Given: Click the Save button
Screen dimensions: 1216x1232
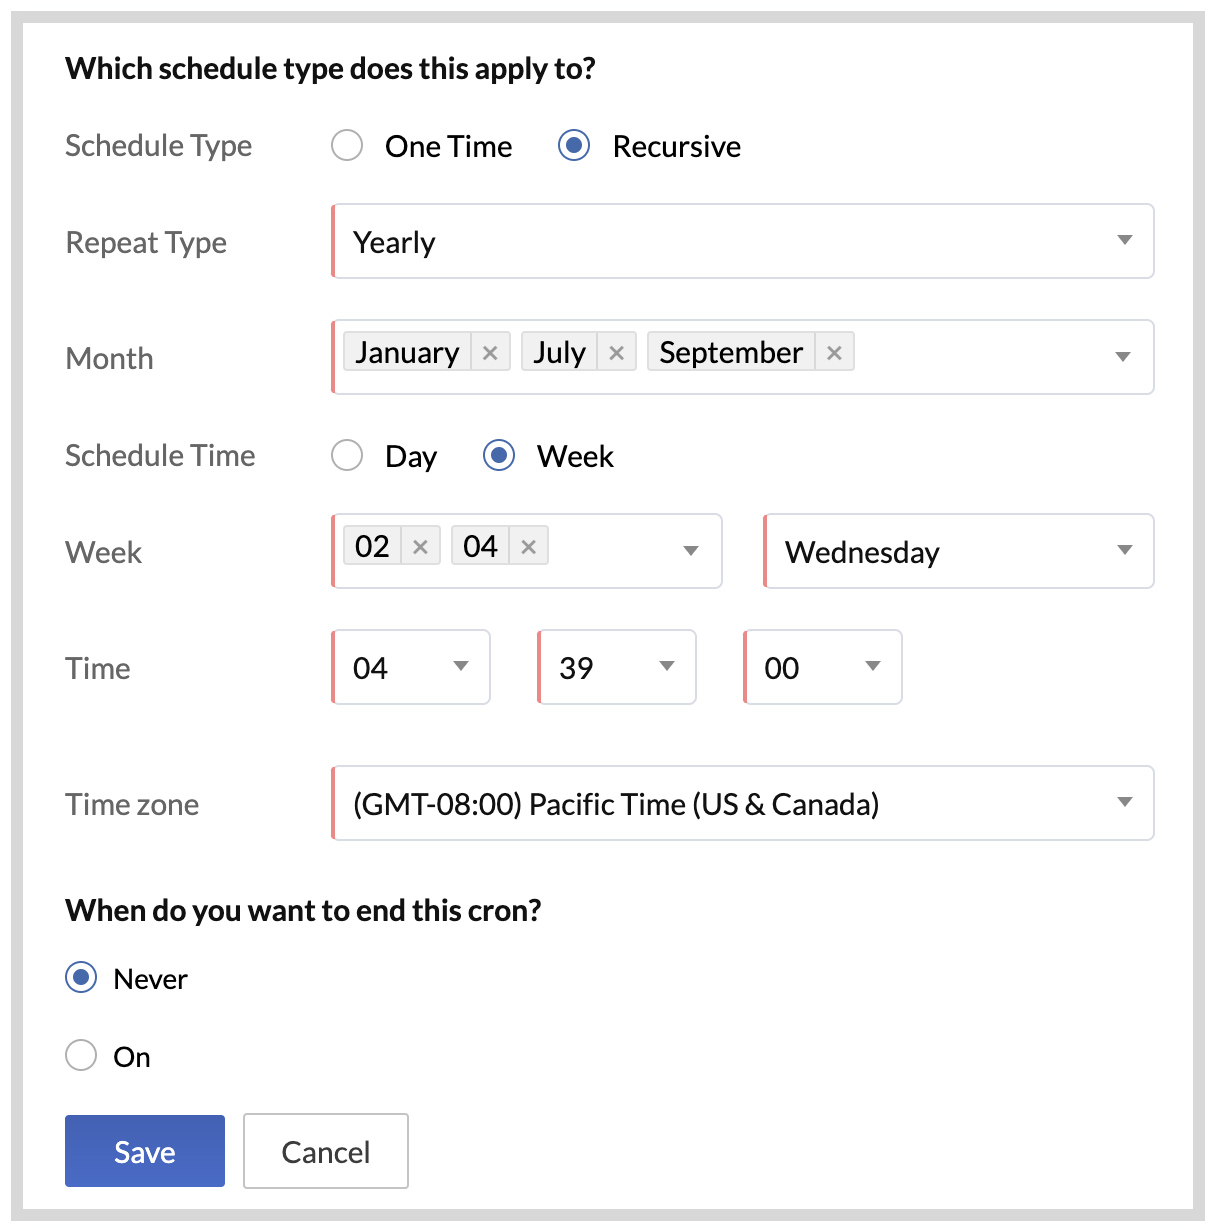Looking at the screenshot, I should point(145,1152).
